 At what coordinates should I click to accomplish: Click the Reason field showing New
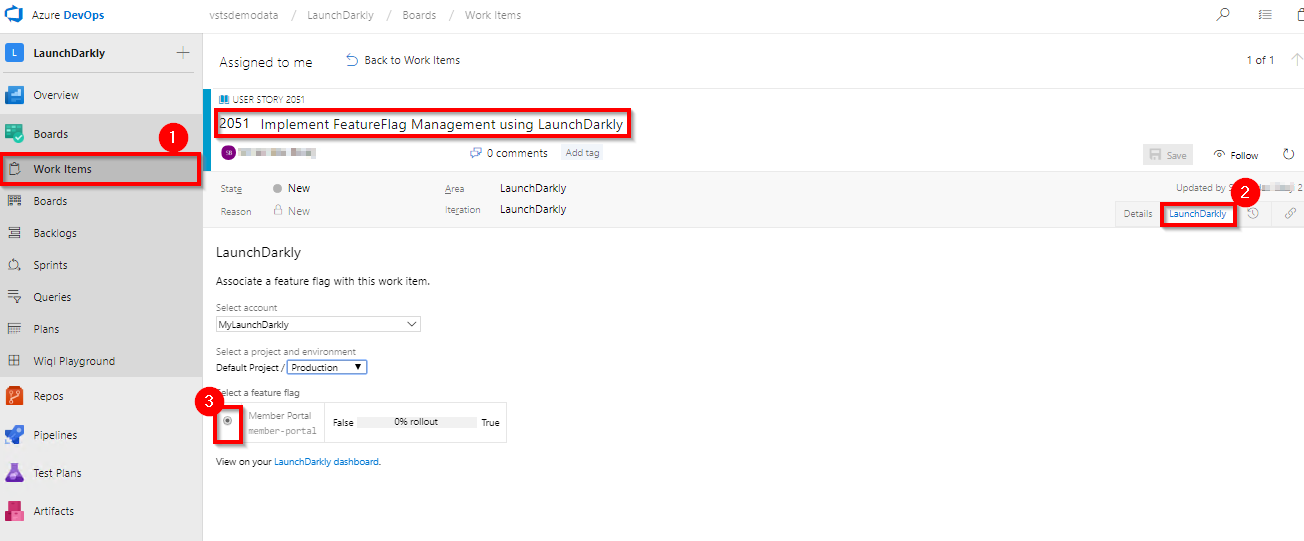[291, 211]
